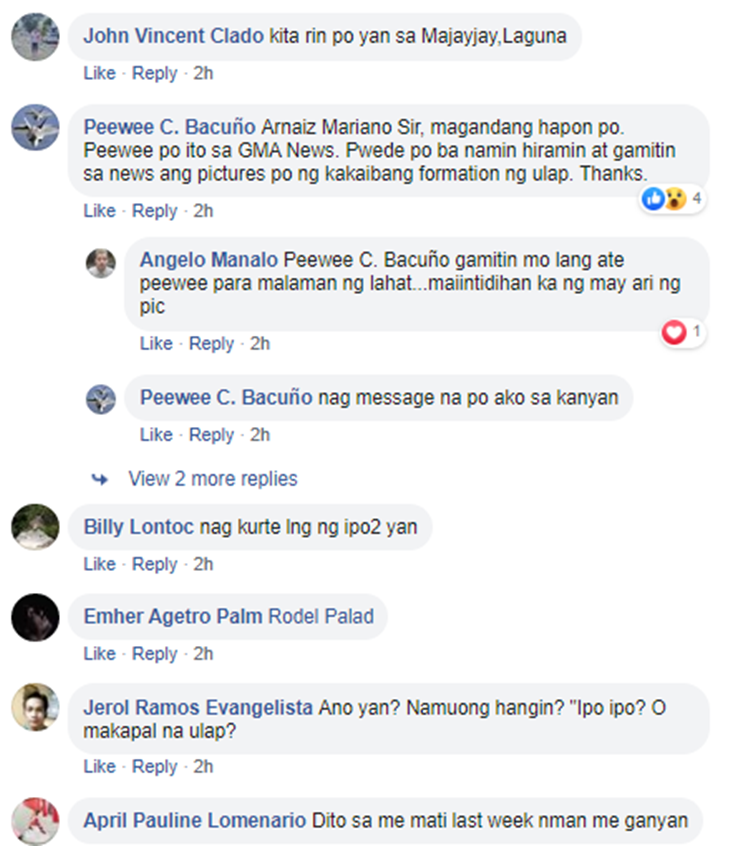Open April Pauline Lomenario's profile link
Screen dimensions: 750x846
pyautogui.click(x=195, y=820)
